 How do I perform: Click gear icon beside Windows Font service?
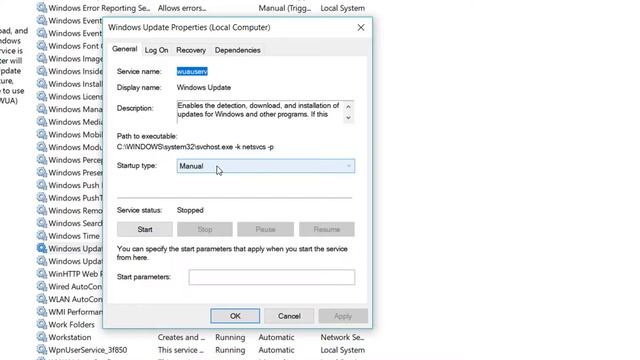[x=42, y=46]
